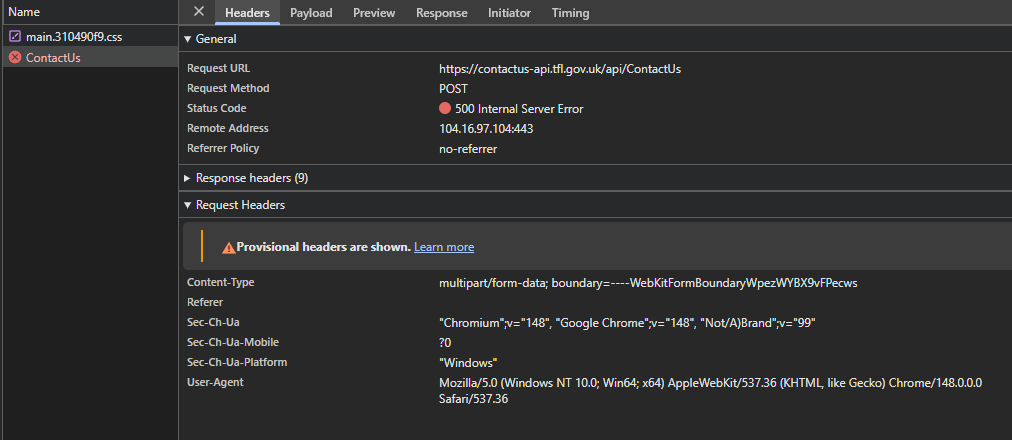Click the Referrer Policy label
The image size is (1012, 440).
pos(223,148)
